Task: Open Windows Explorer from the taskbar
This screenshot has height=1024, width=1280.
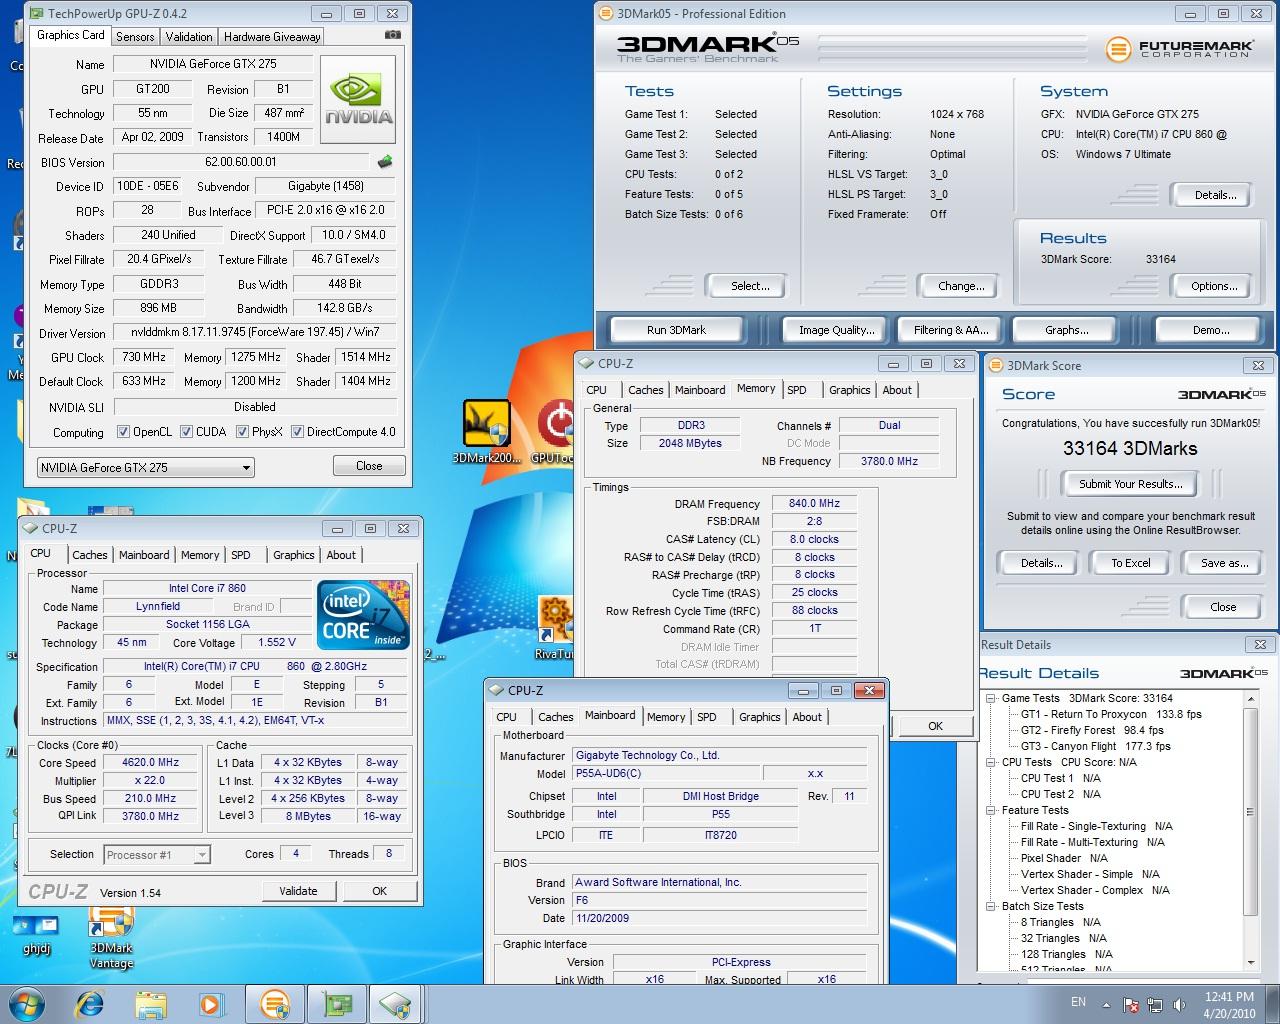Action: pos(151,1004)
